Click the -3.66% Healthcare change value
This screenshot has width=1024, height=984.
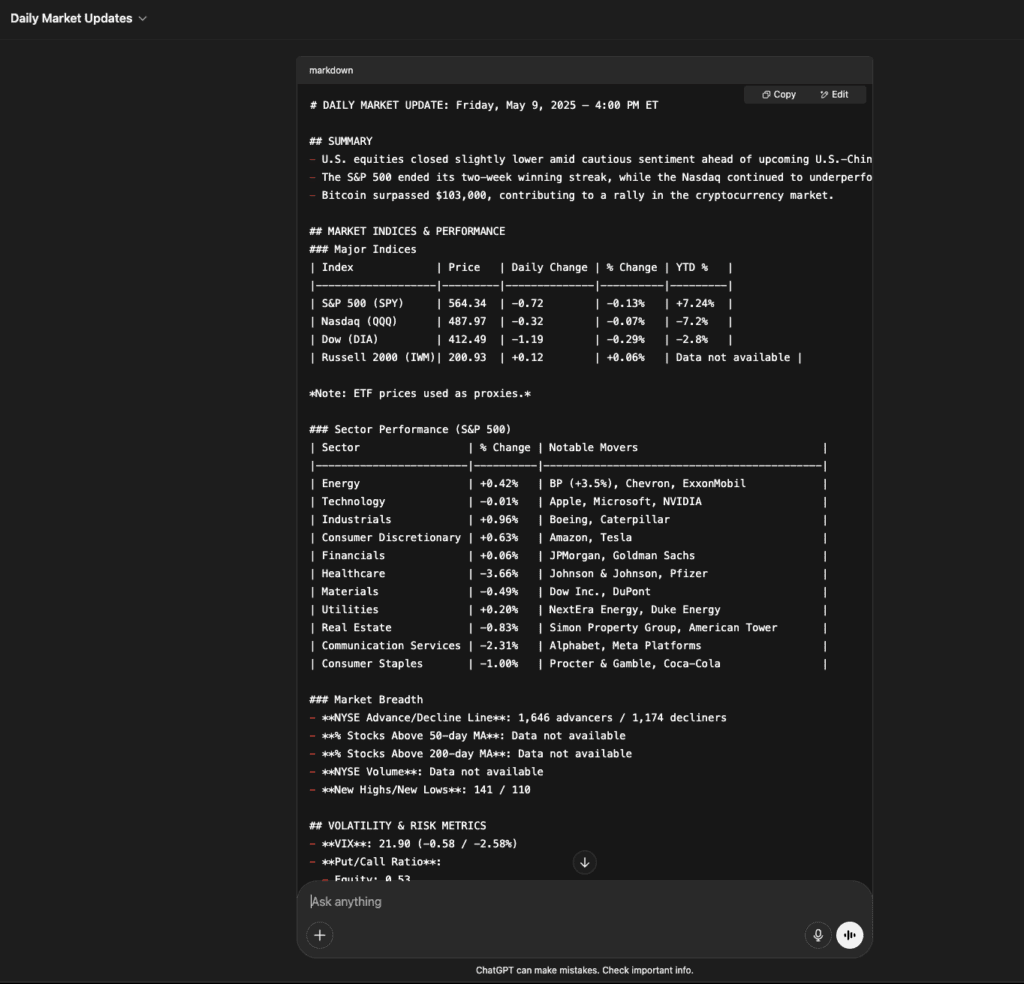pos(499,574)
